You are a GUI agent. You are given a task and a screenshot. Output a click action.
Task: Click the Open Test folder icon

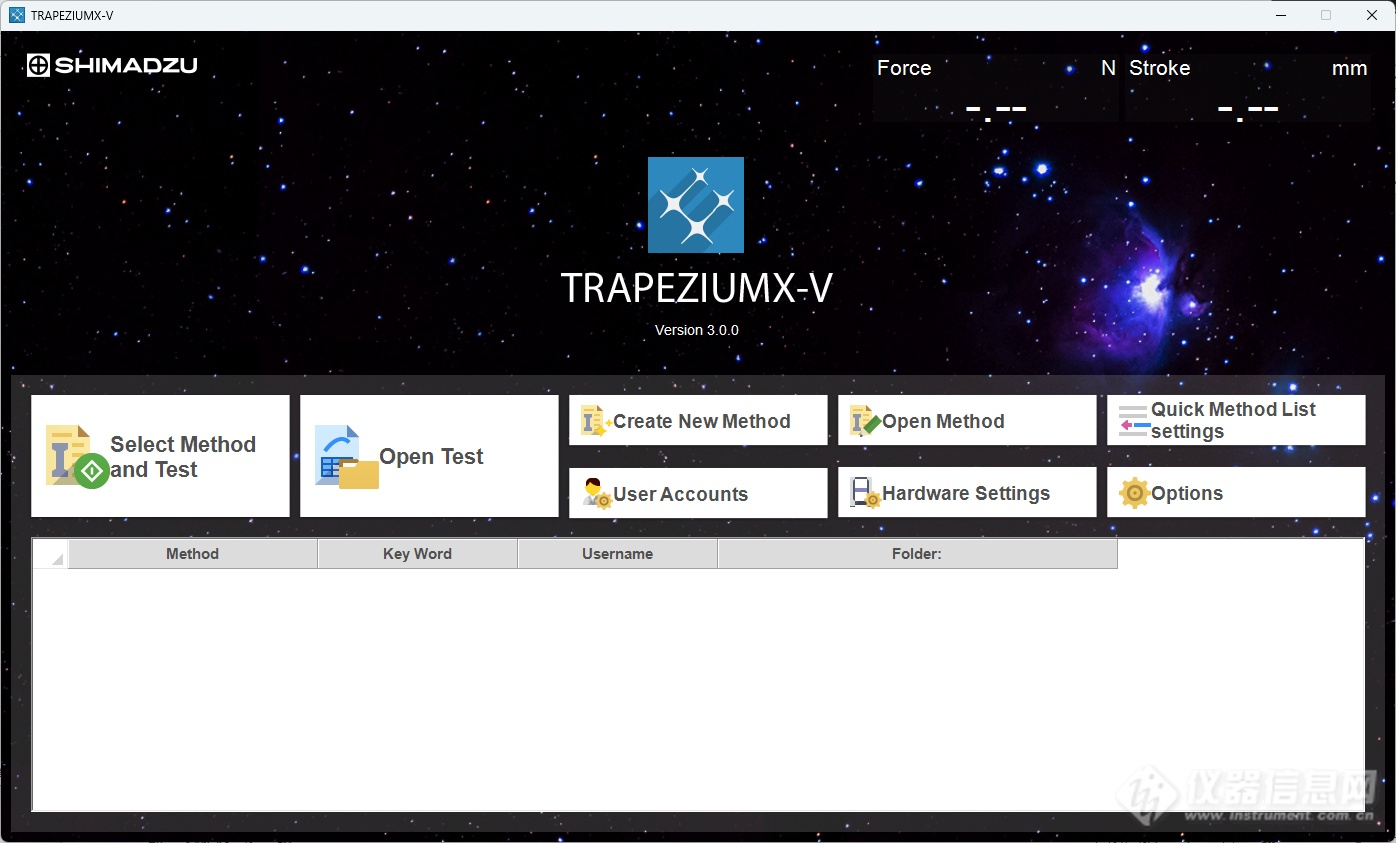click(347, 456)
